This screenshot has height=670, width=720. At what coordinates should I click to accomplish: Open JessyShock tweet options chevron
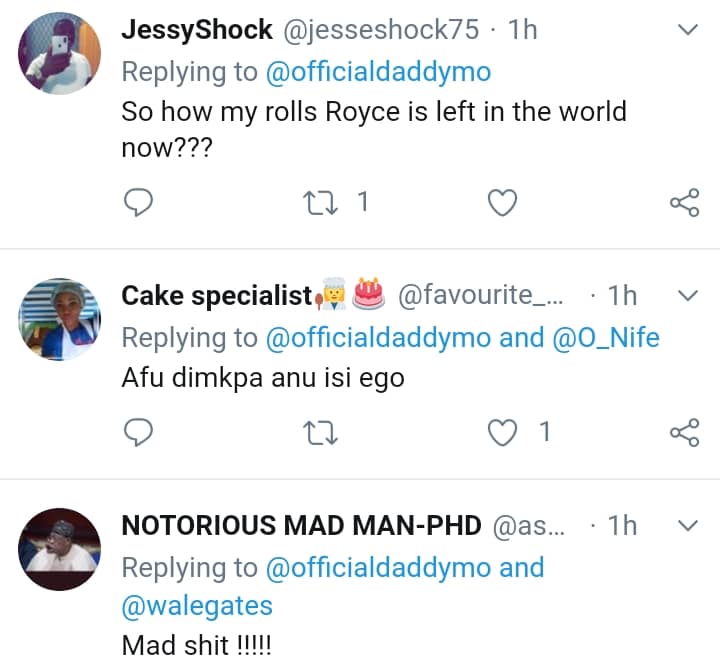click(x=687, y=31)
